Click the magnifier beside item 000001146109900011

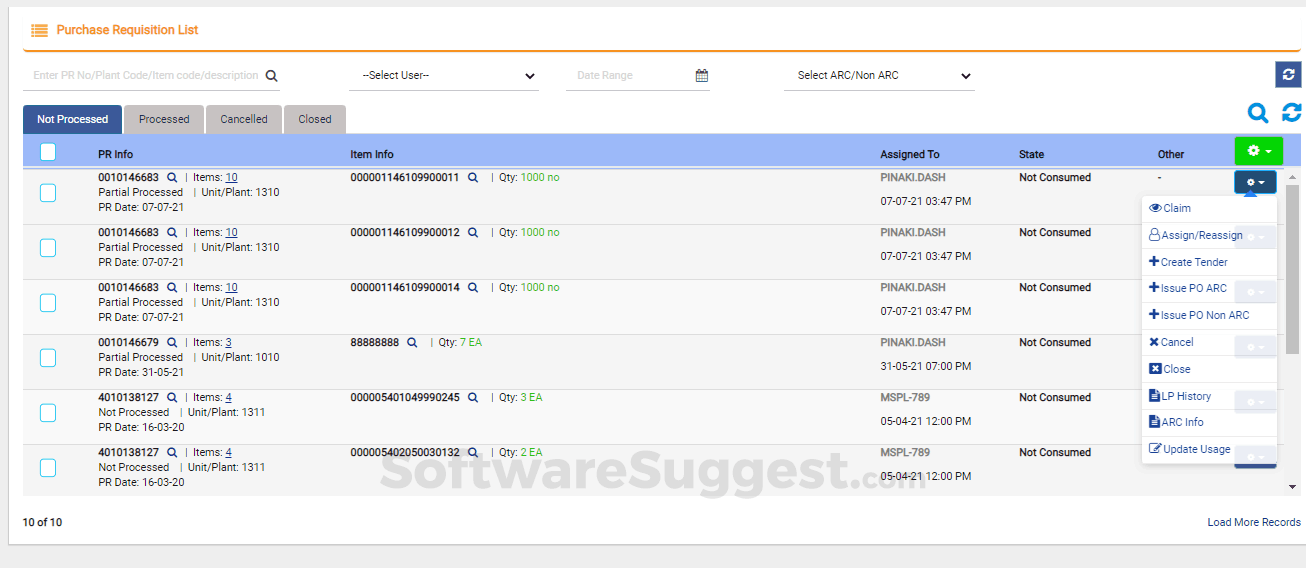click(473, 178)
